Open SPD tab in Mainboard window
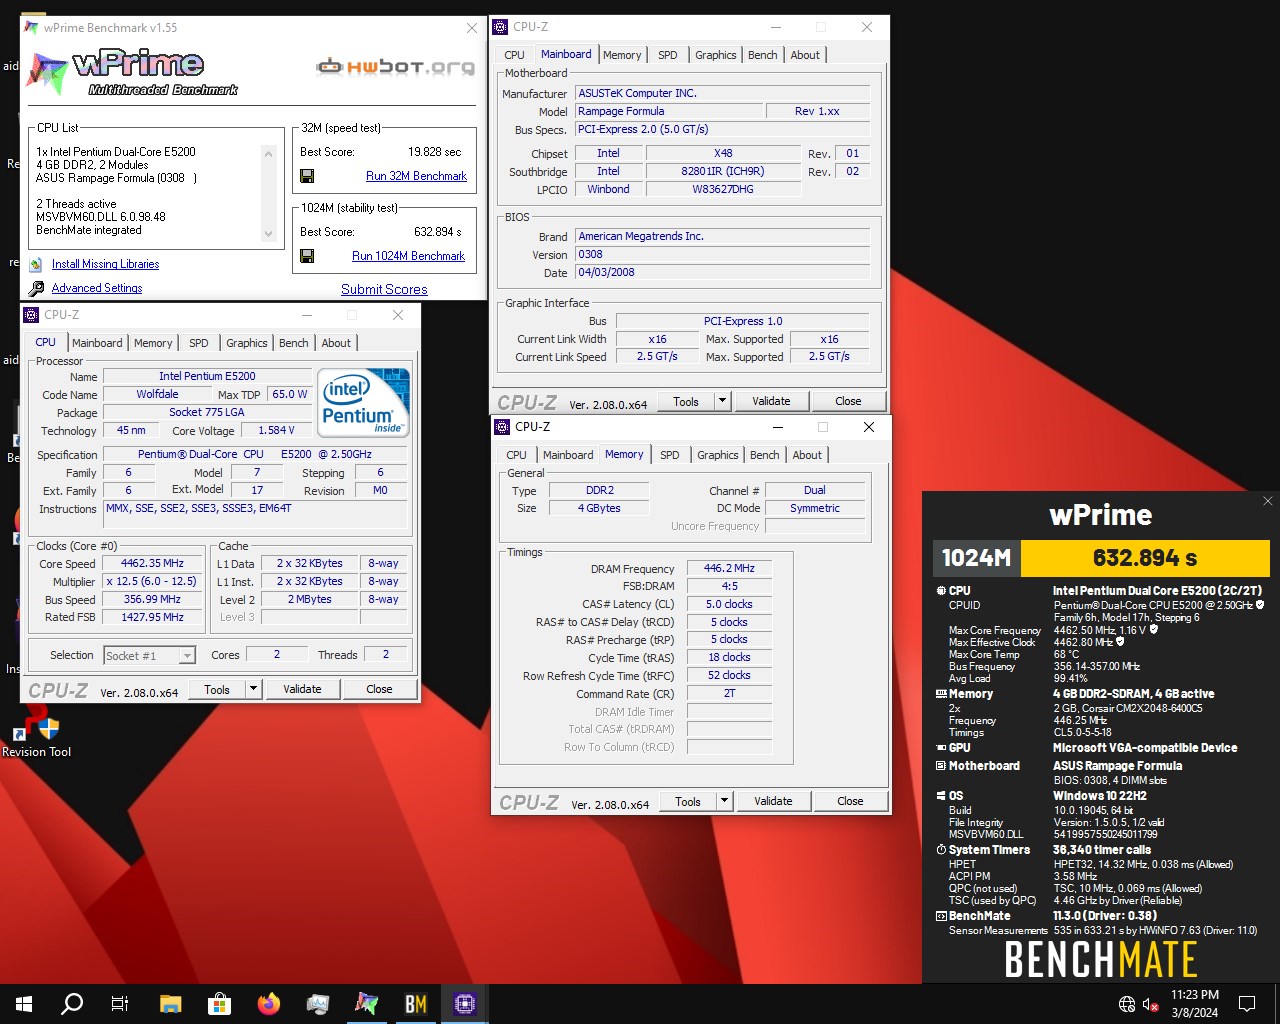This screenshot has width=1280, height=1024. 668,55
